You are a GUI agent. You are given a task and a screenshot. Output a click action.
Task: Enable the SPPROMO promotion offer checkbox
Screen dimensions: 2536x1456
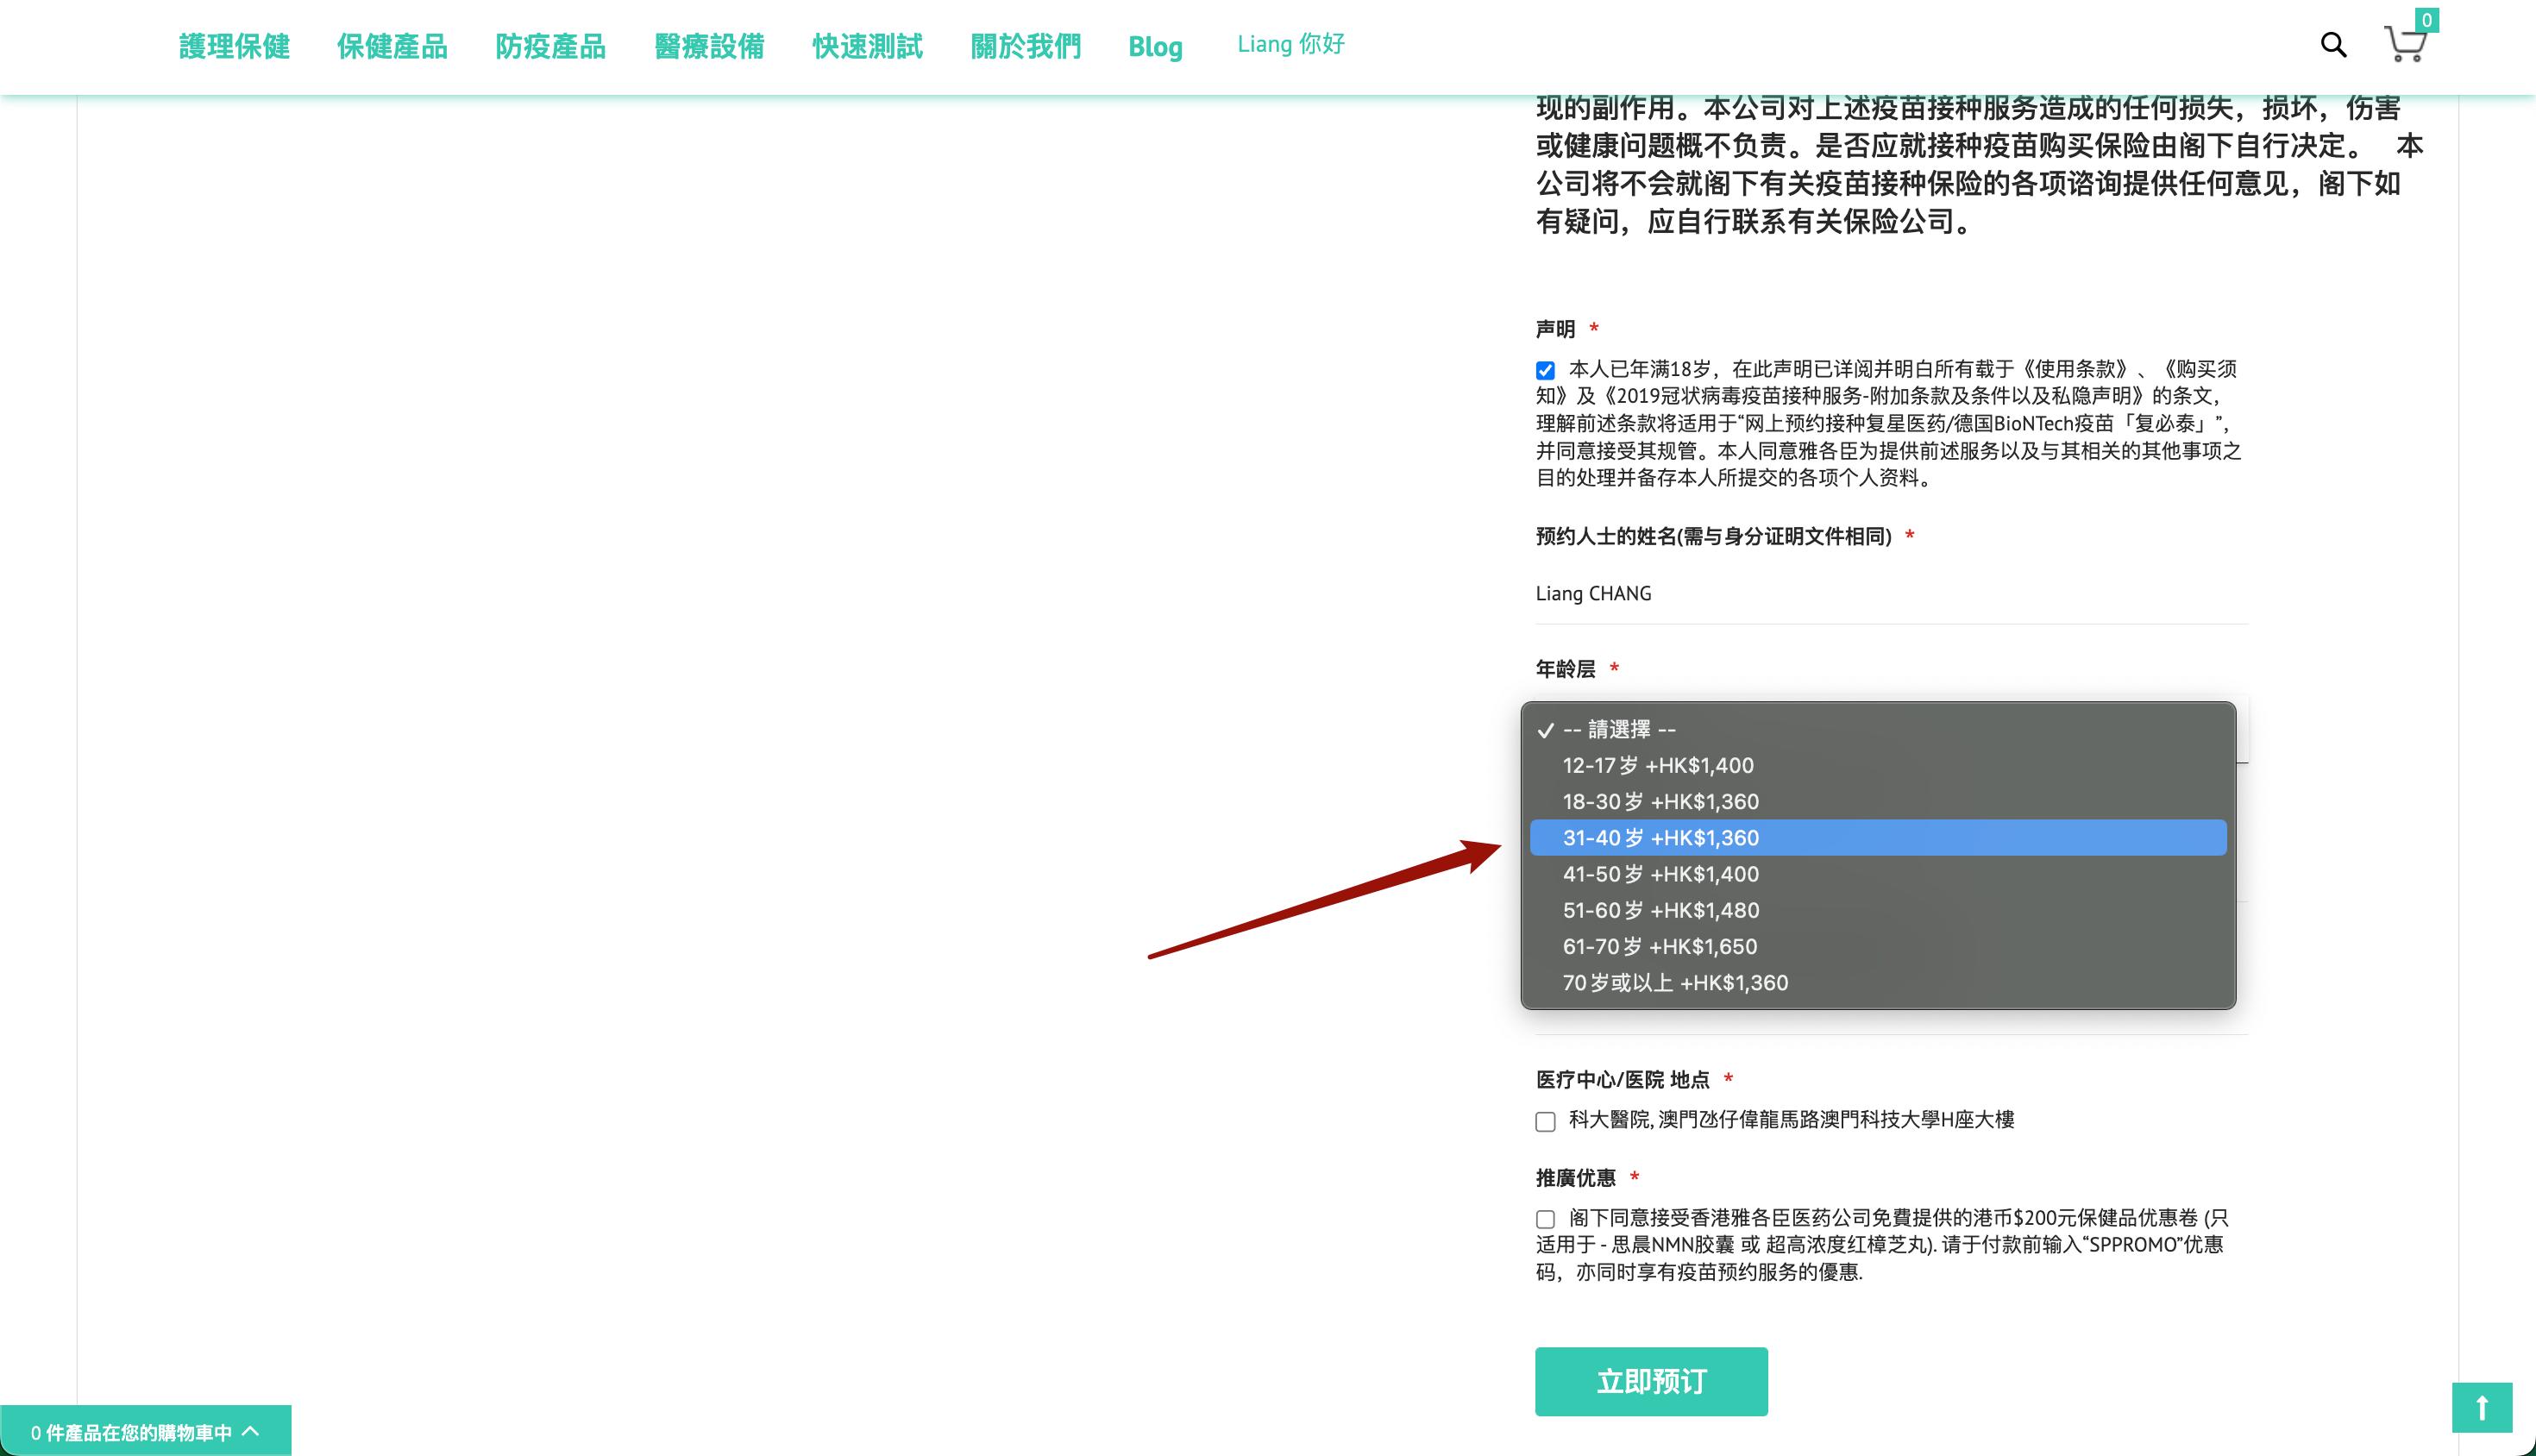(x=1545, y=1220)
